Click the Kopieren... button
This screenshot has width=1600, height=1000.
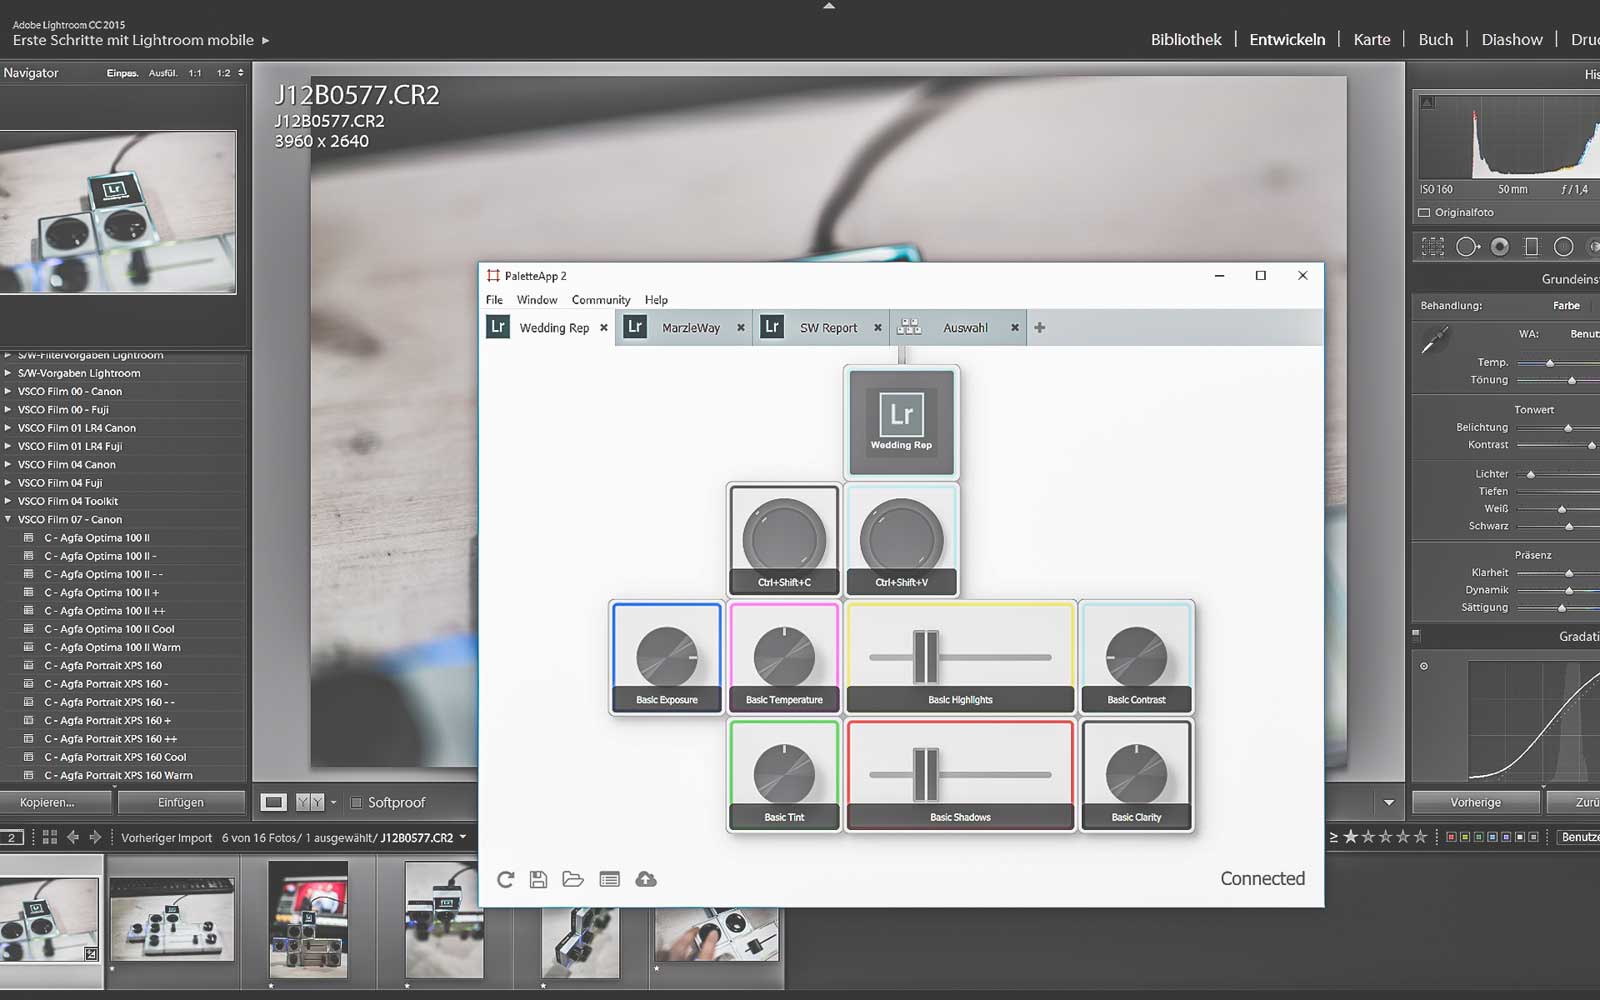click(54, 802)
